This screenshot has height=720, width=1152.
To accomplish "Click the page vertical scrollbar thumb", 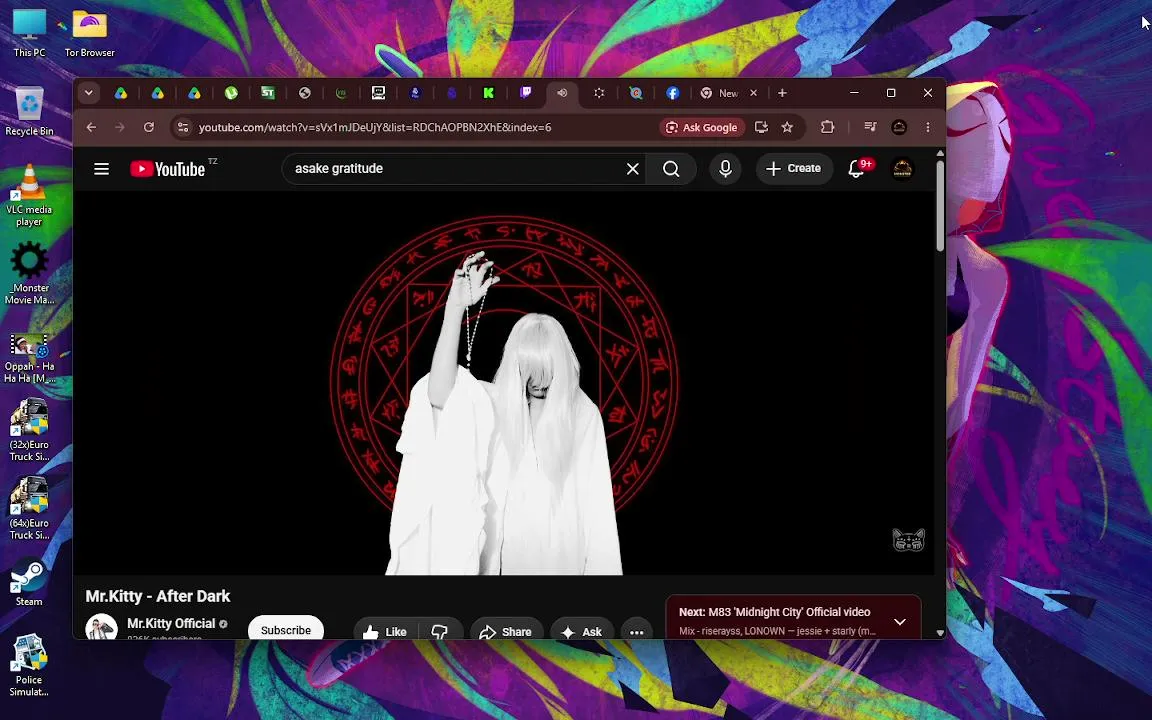I will [940, 206].
